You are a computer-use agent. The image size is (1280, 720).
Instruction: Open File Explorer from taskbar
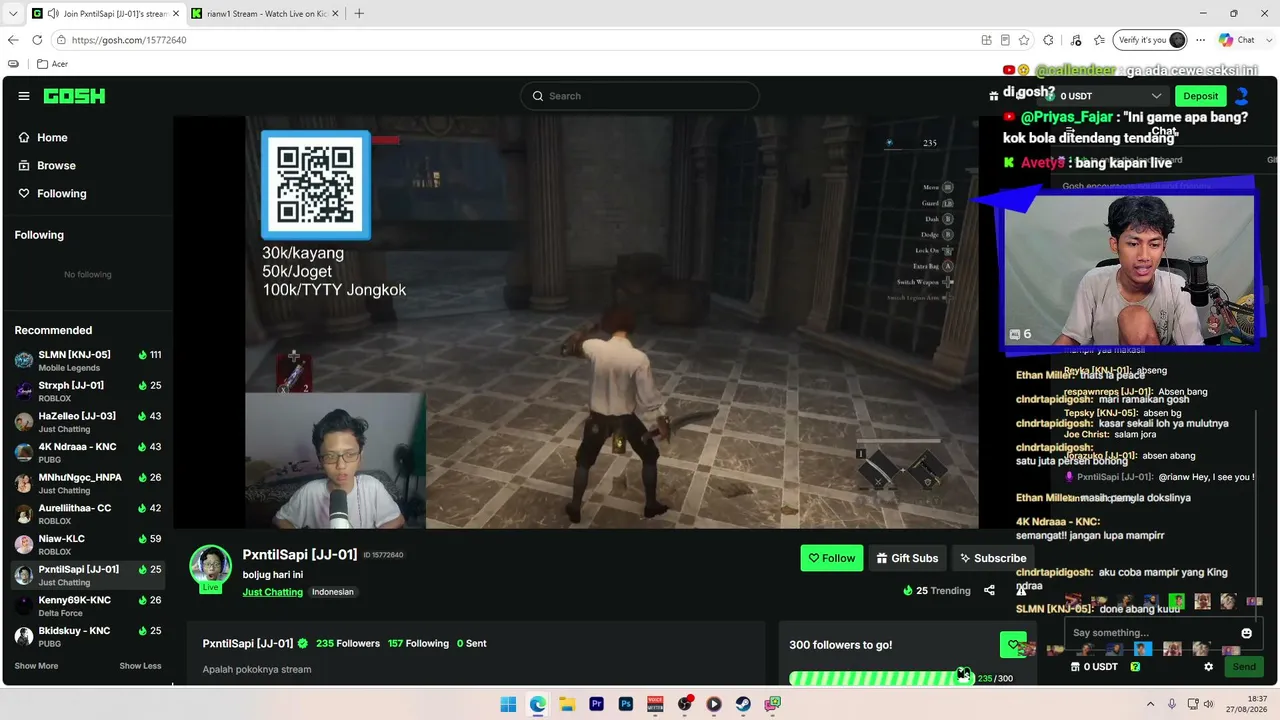[567, 704]
